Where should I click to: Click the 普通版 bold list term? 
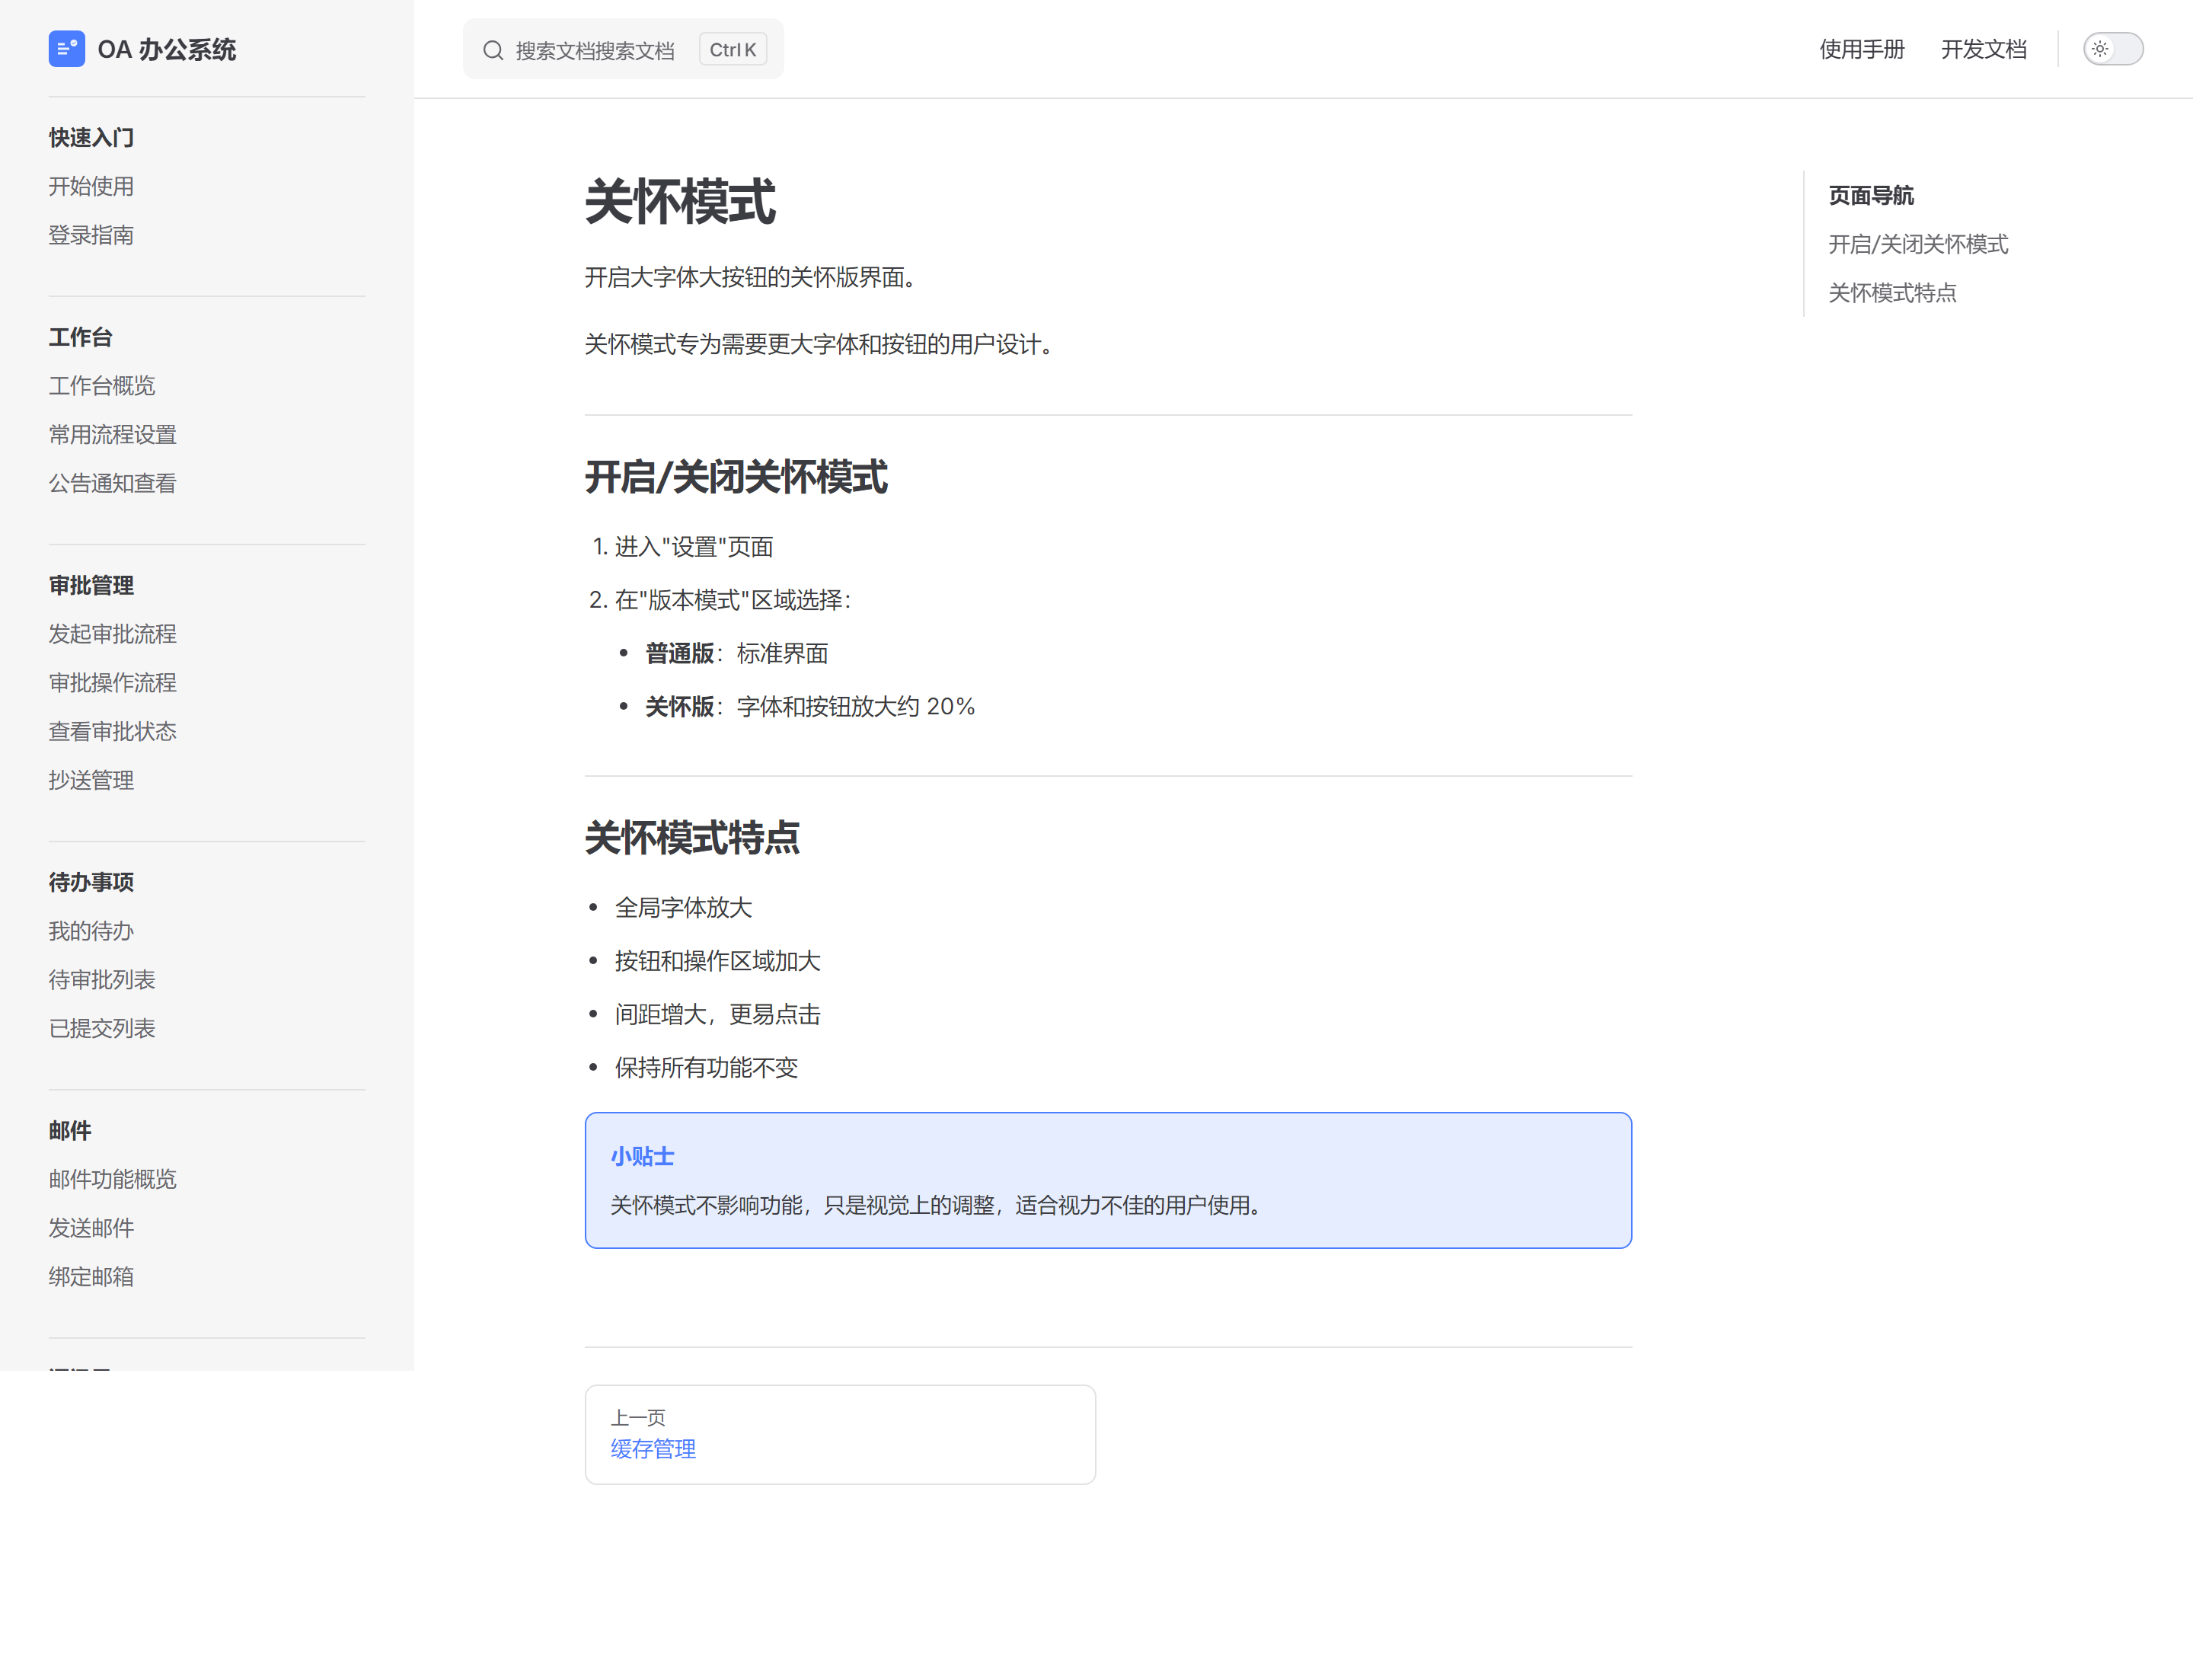point(679,653)
